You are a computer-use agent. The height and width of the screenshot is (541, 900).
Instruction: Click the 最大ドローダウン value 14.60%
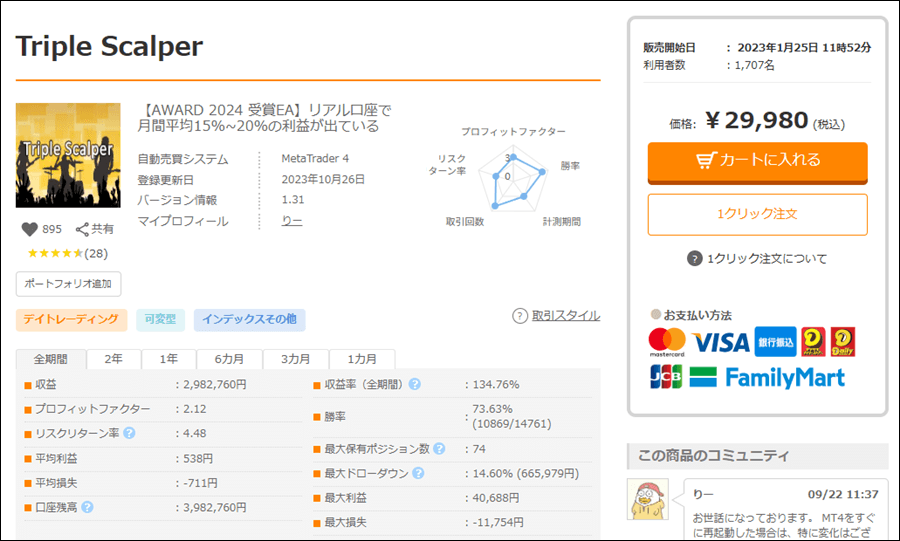point(492,474)
